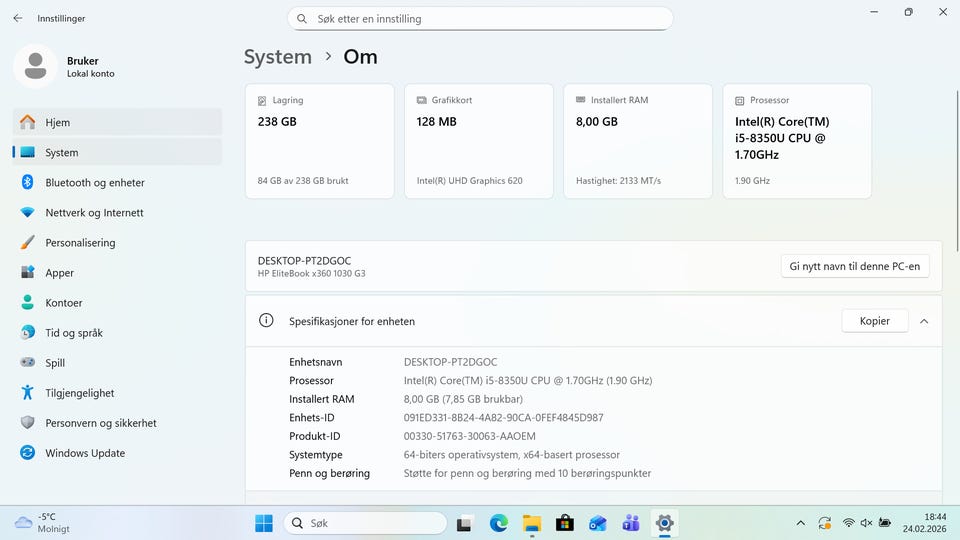Image resolution: width=960 pixels, height=540 pixels.
Task: Launch Microsoft Edge from taskbar
Action: click(498, 523)
